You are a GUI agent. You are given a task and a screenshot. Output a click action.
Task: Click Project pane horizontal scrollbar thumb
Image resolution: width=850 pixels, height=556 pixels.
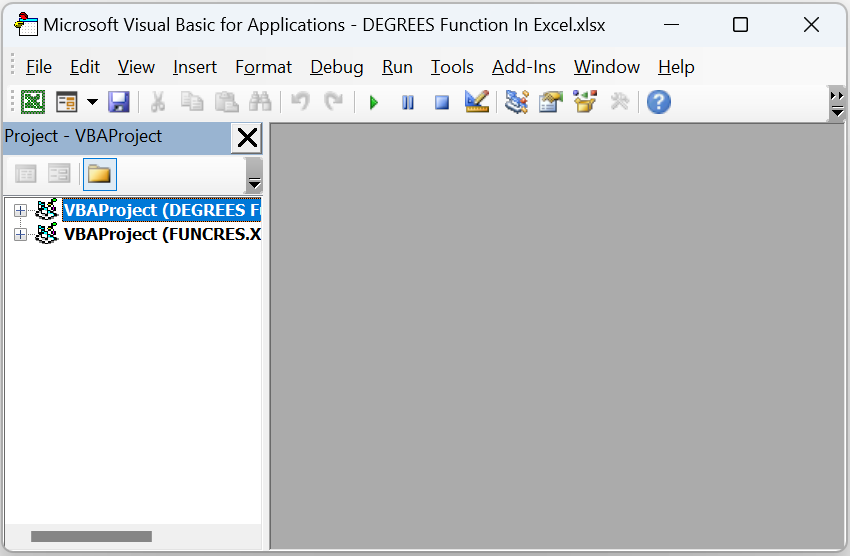[x=91, y=536]
